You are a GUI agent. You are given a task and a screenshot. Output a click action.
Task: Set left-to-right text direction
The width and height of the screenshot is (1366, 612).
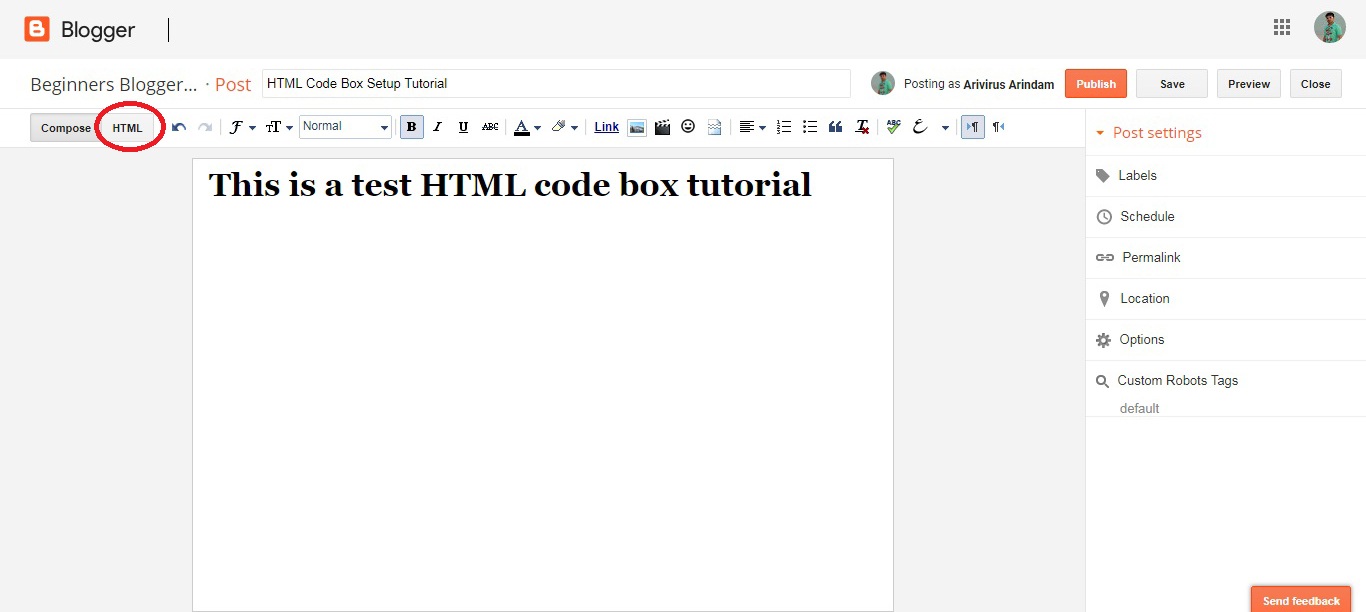[973, 127]
